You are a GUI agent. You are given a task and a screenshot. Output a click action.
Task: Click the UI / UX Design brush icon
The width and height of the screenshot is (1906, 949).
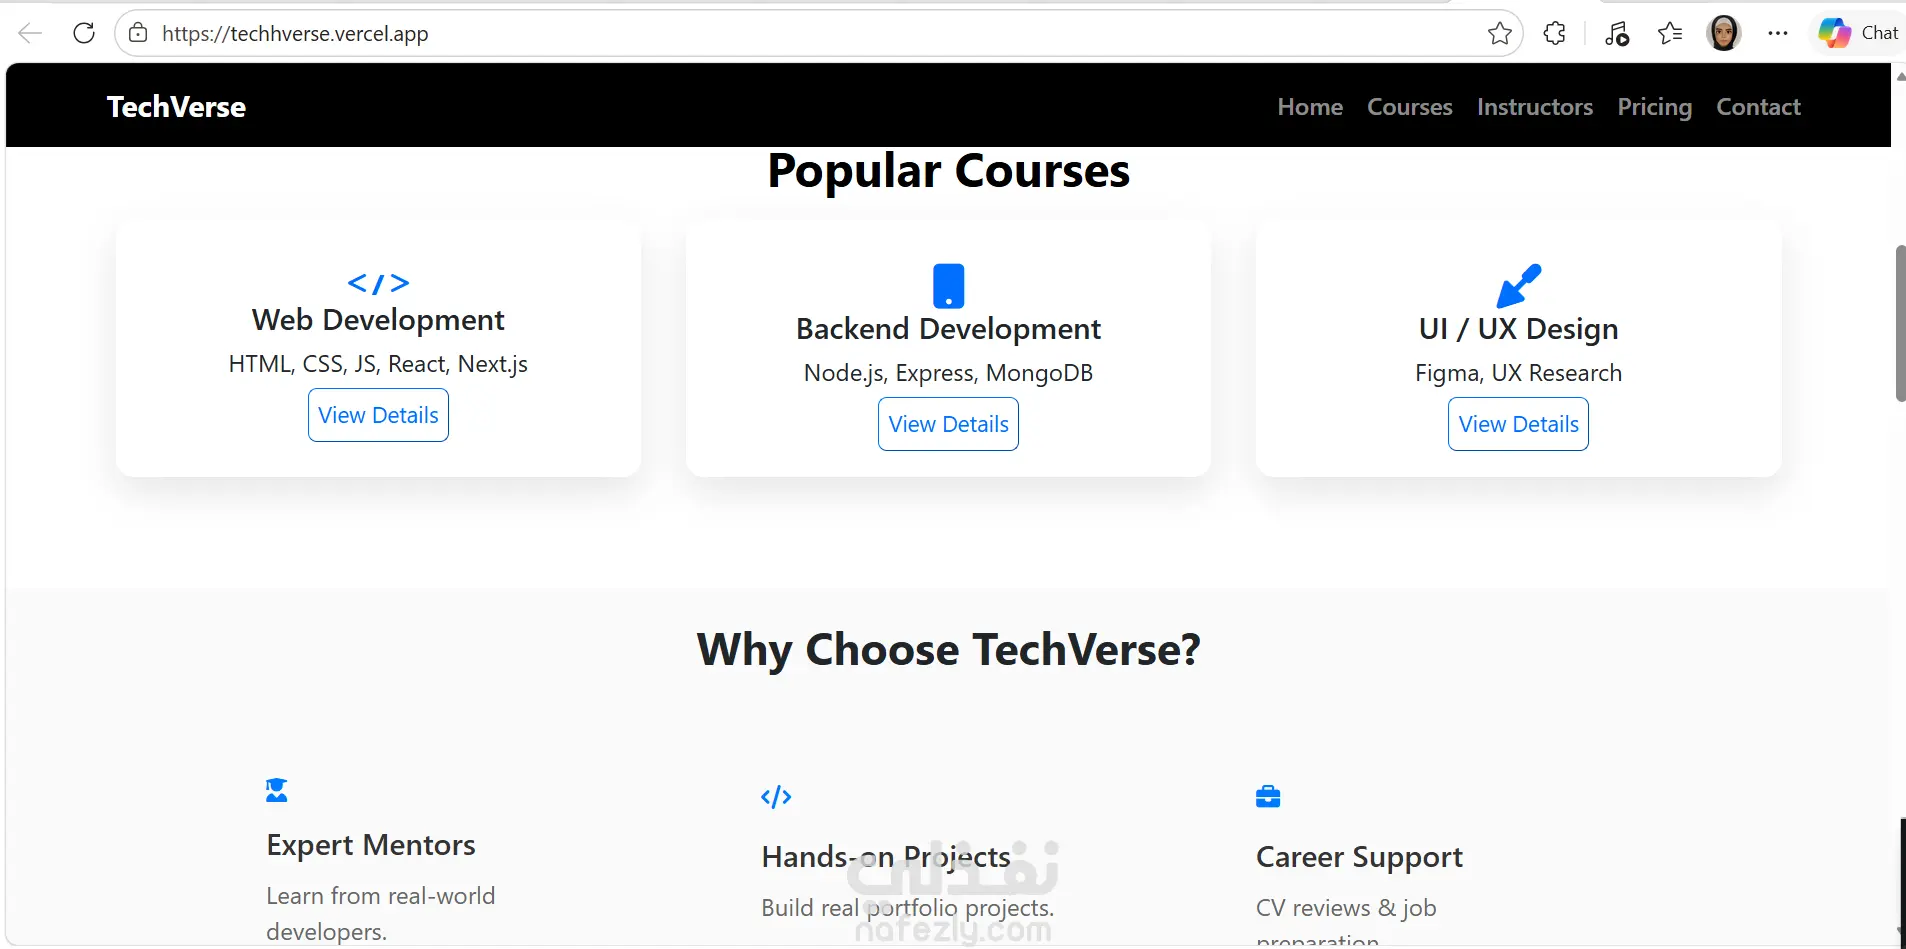point(1518,286)
